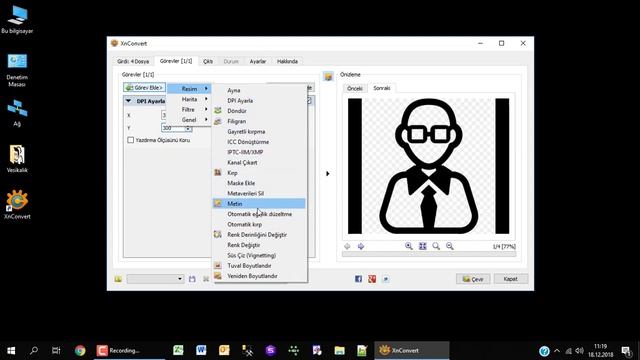This screenshot has width=640, height=360.
Task: Show hidden system tray icons
Action: coord(557,351)
